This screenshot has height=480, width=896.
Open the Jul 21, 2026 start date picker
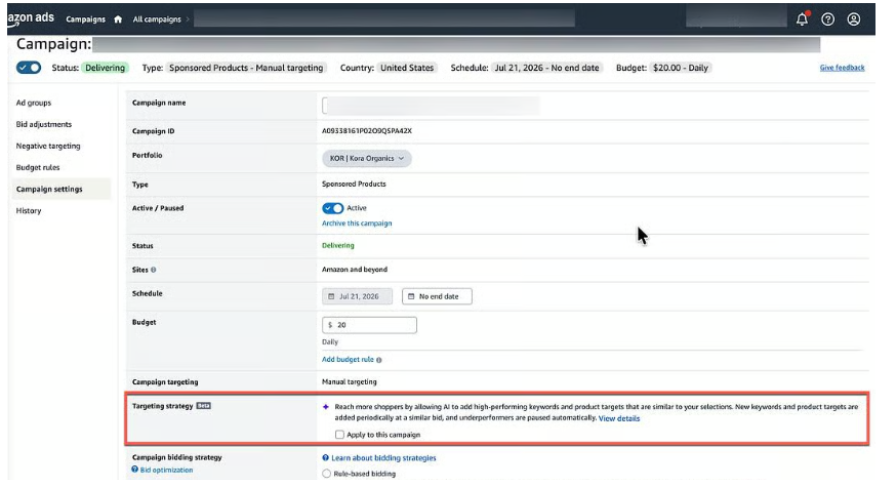(x=357, y=297)
